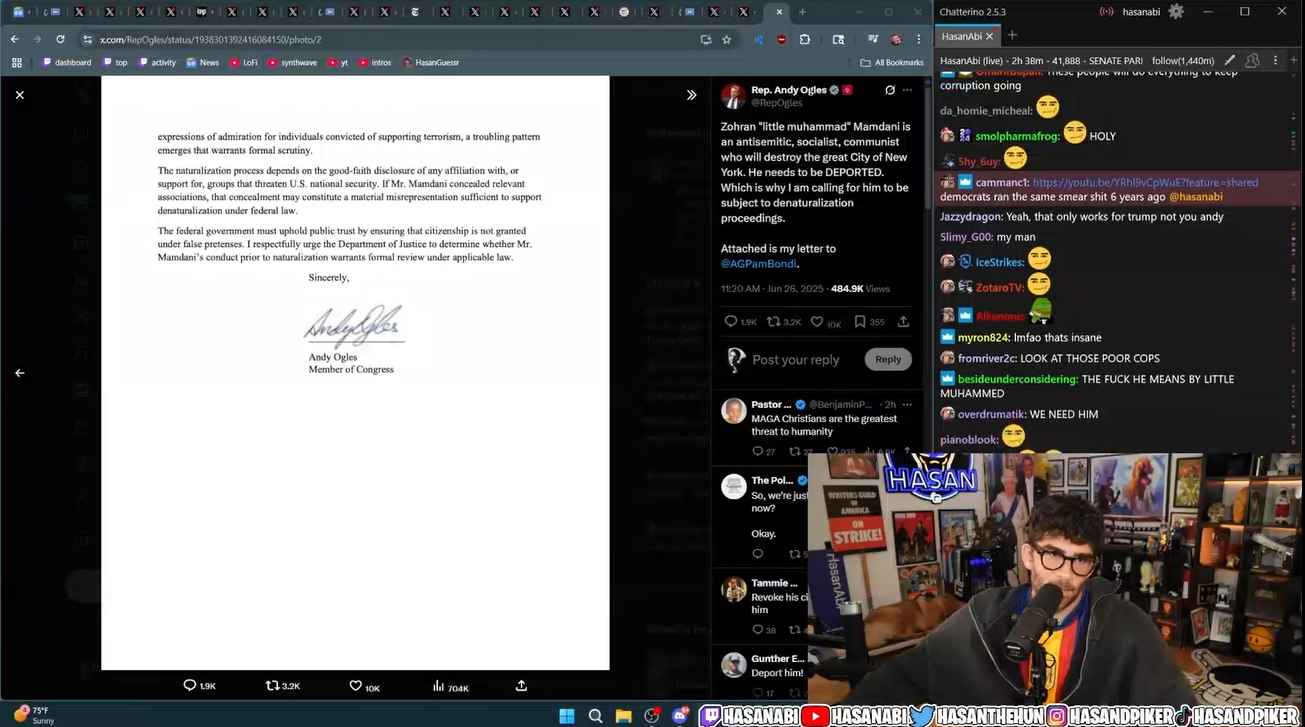Screen dimensions: 1305x727
Task: Click the Reply button
Action: [x=888, y=360]
